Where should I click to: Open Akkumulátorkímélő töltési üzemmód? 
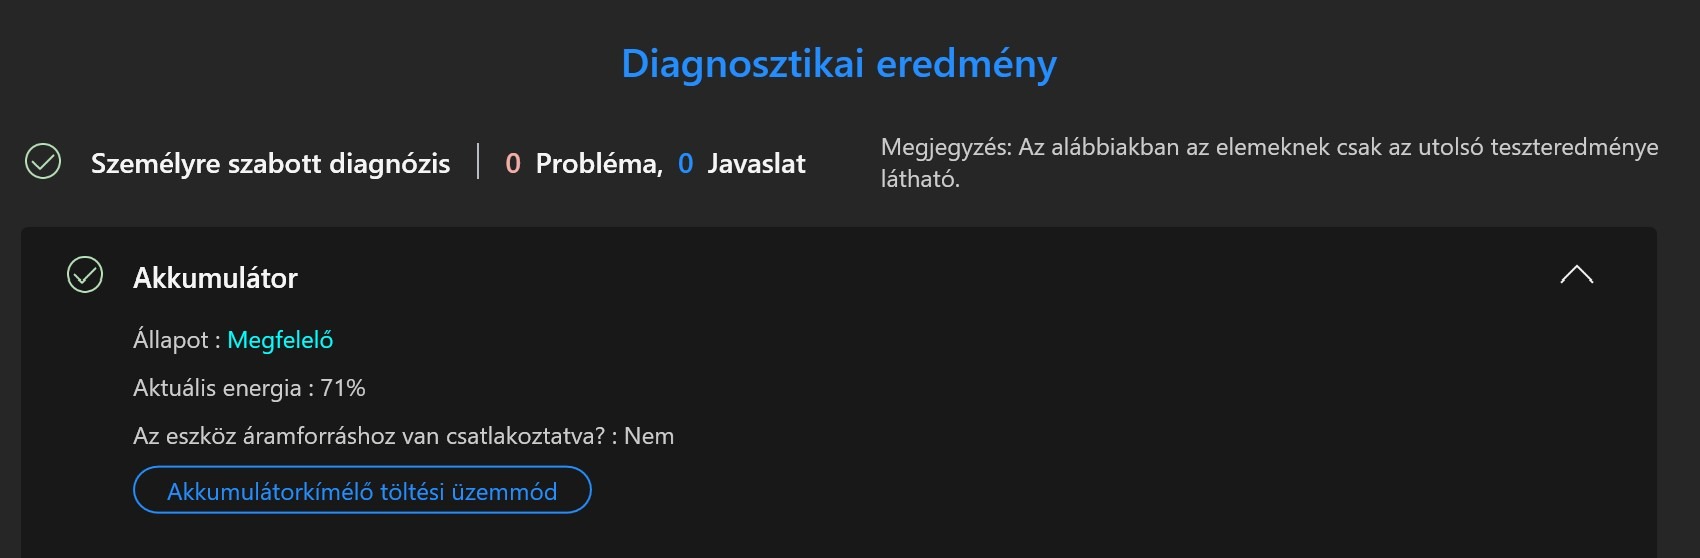tap(362, 491)
